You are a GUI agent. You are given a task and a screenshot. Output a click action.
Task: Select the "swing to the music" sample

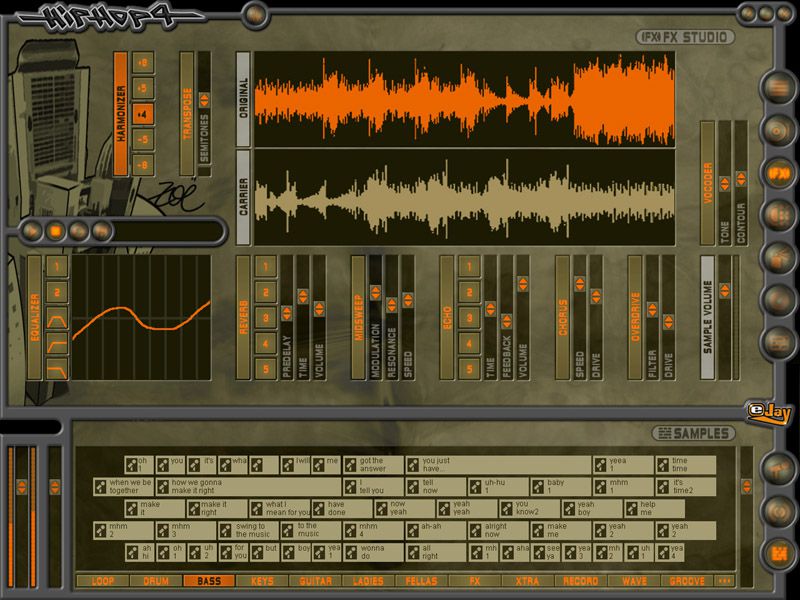point(251,530)
